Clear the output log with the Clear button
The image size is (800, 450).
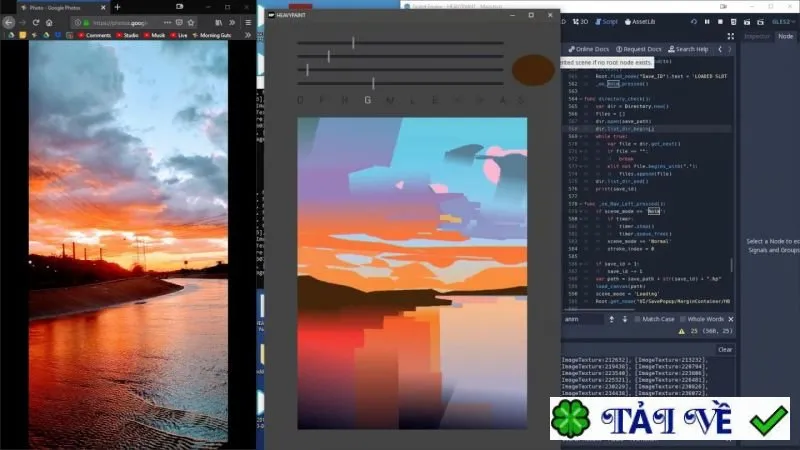point(725,349)
